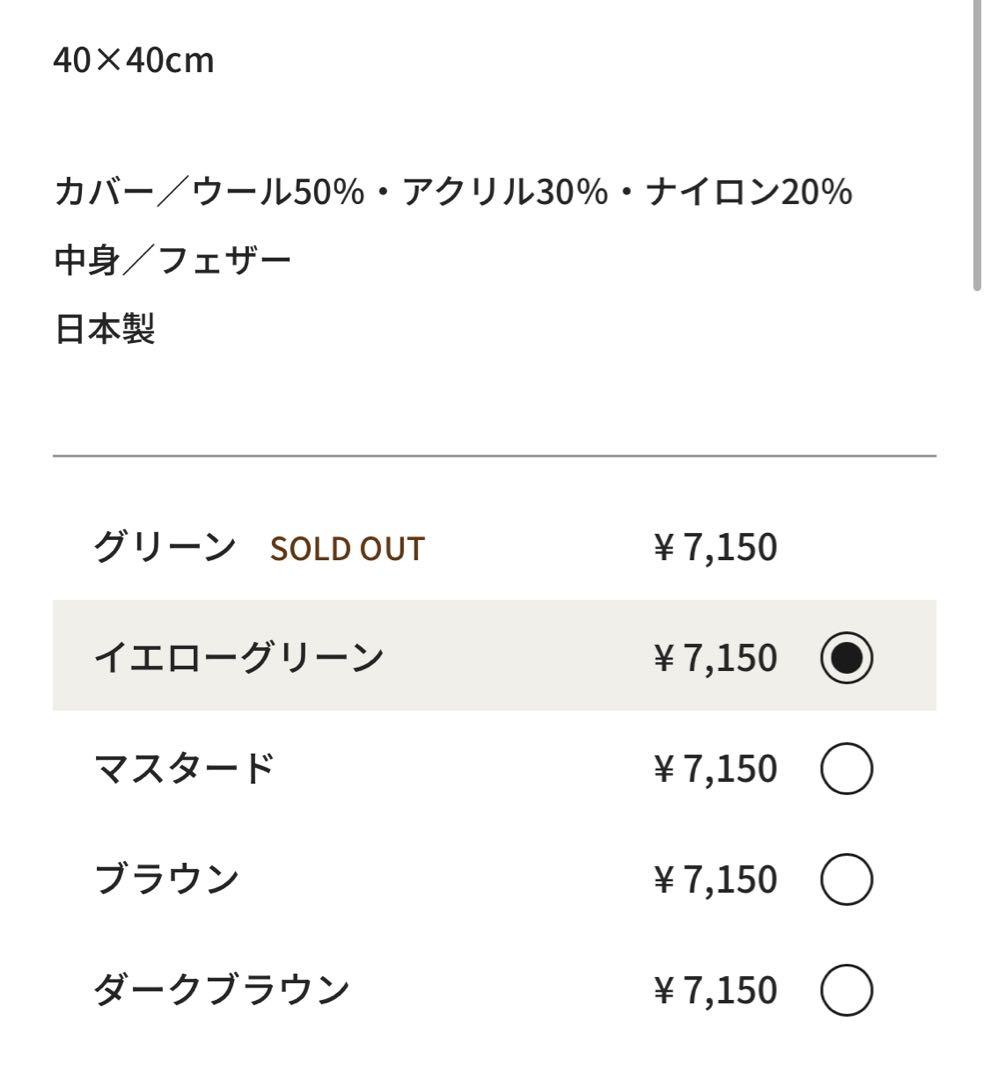Select the ブラウン color option
This screenshot has width=990, height=1080.
pyautogui.click(x=845, y=878)
